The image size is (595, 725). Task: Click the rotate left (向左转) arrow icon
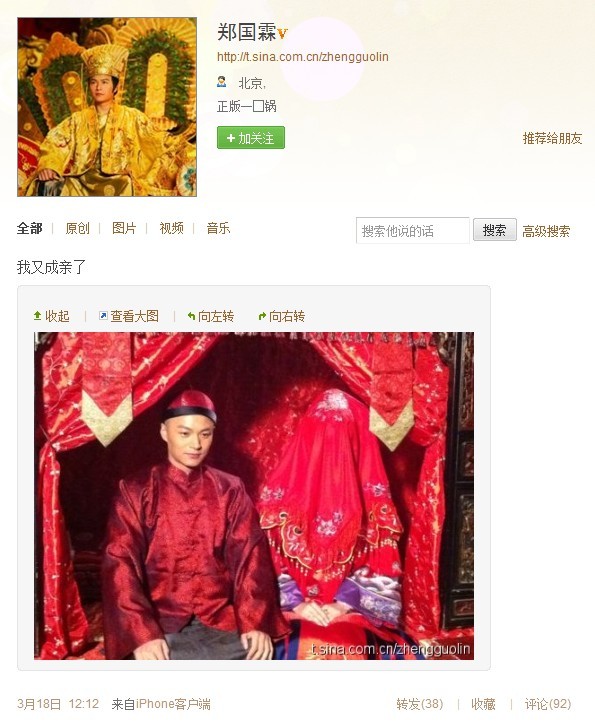coord(191,316)
